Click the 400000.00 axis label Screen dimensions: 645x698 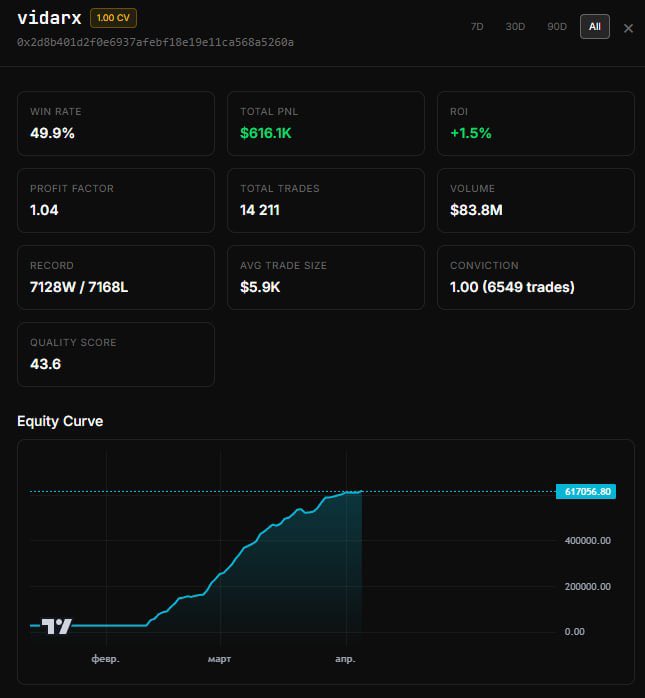pyautogui.click(x=588, y=540)
